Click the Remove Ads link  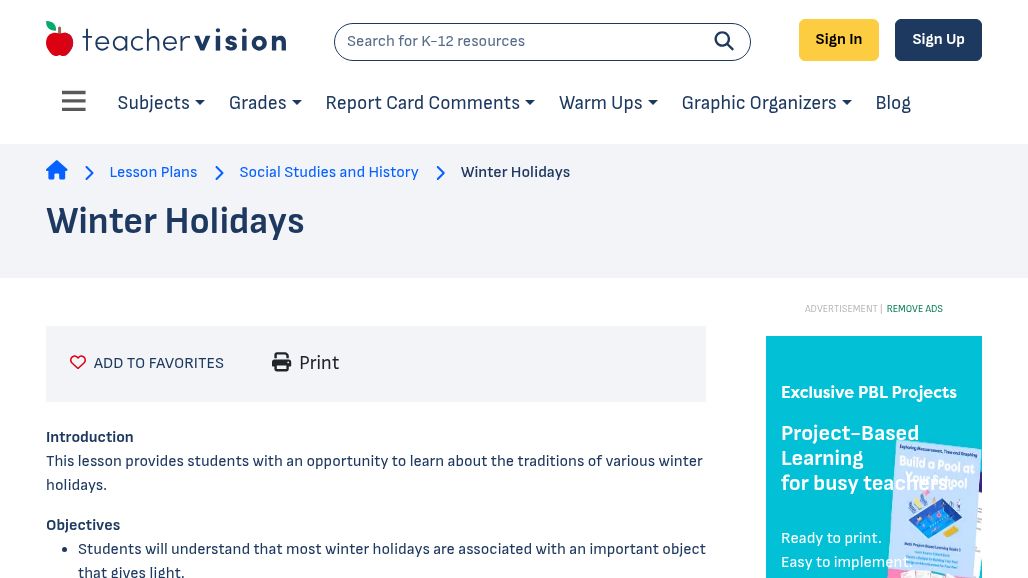914,309
